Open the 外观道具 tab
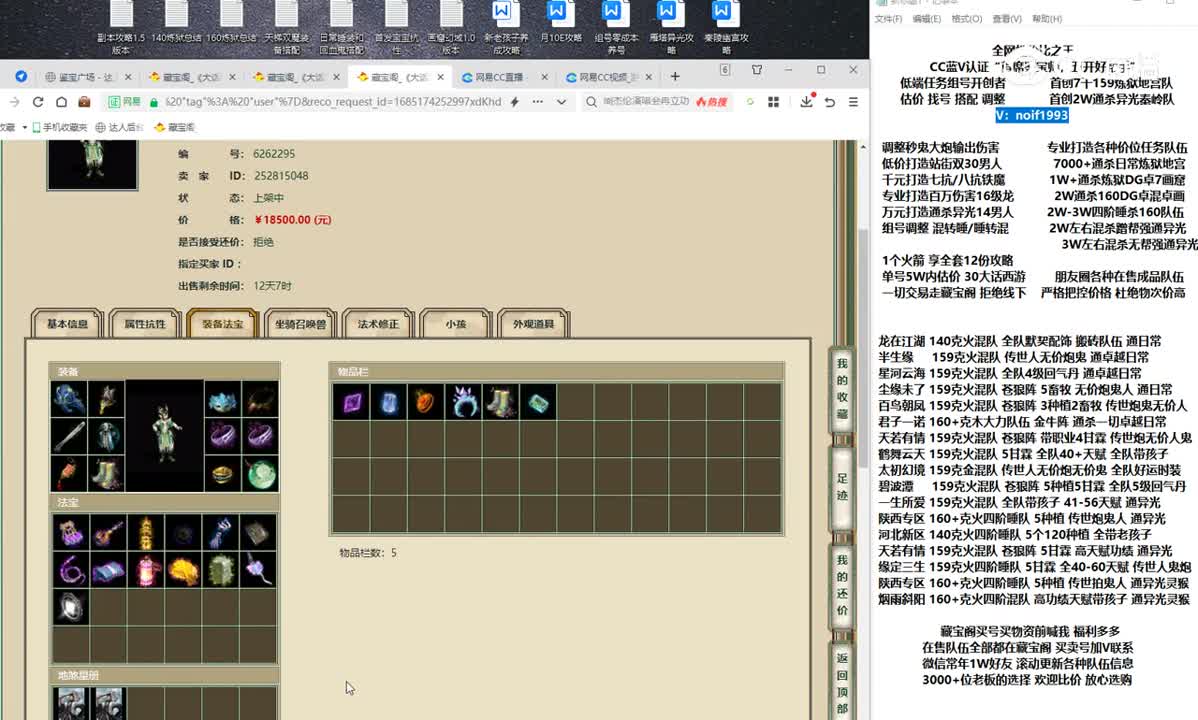 point(533,324)
